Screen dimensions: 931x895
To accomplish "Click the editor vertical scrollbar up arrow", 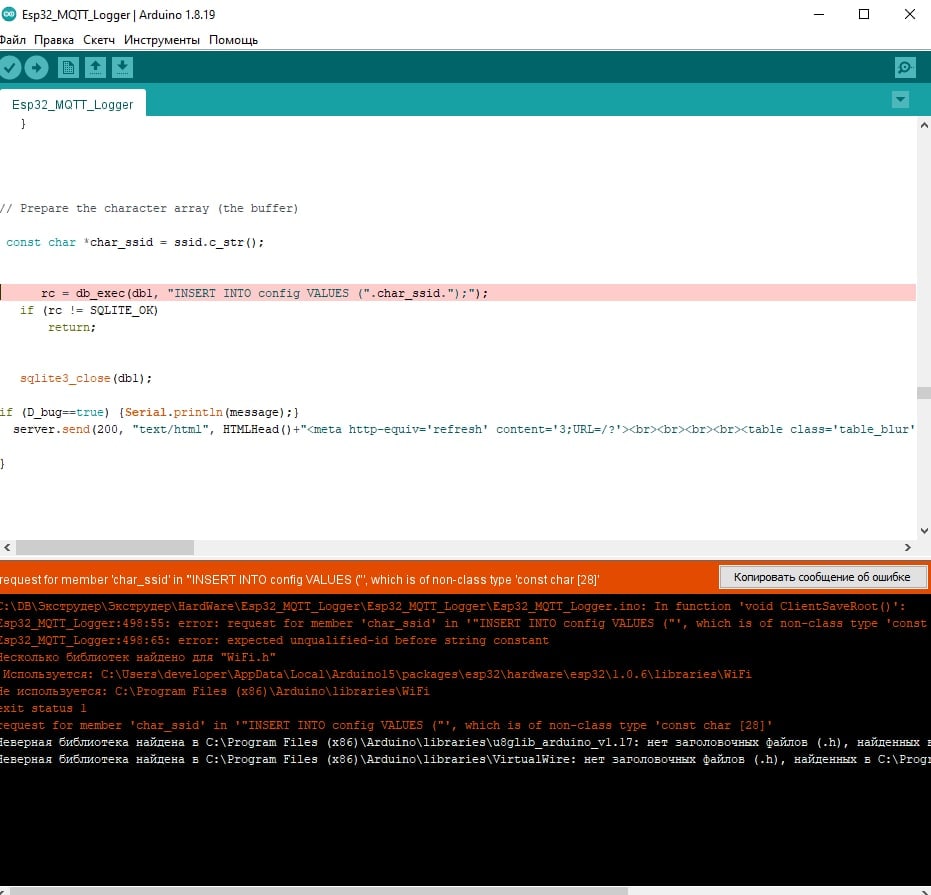I will [923, 125].
